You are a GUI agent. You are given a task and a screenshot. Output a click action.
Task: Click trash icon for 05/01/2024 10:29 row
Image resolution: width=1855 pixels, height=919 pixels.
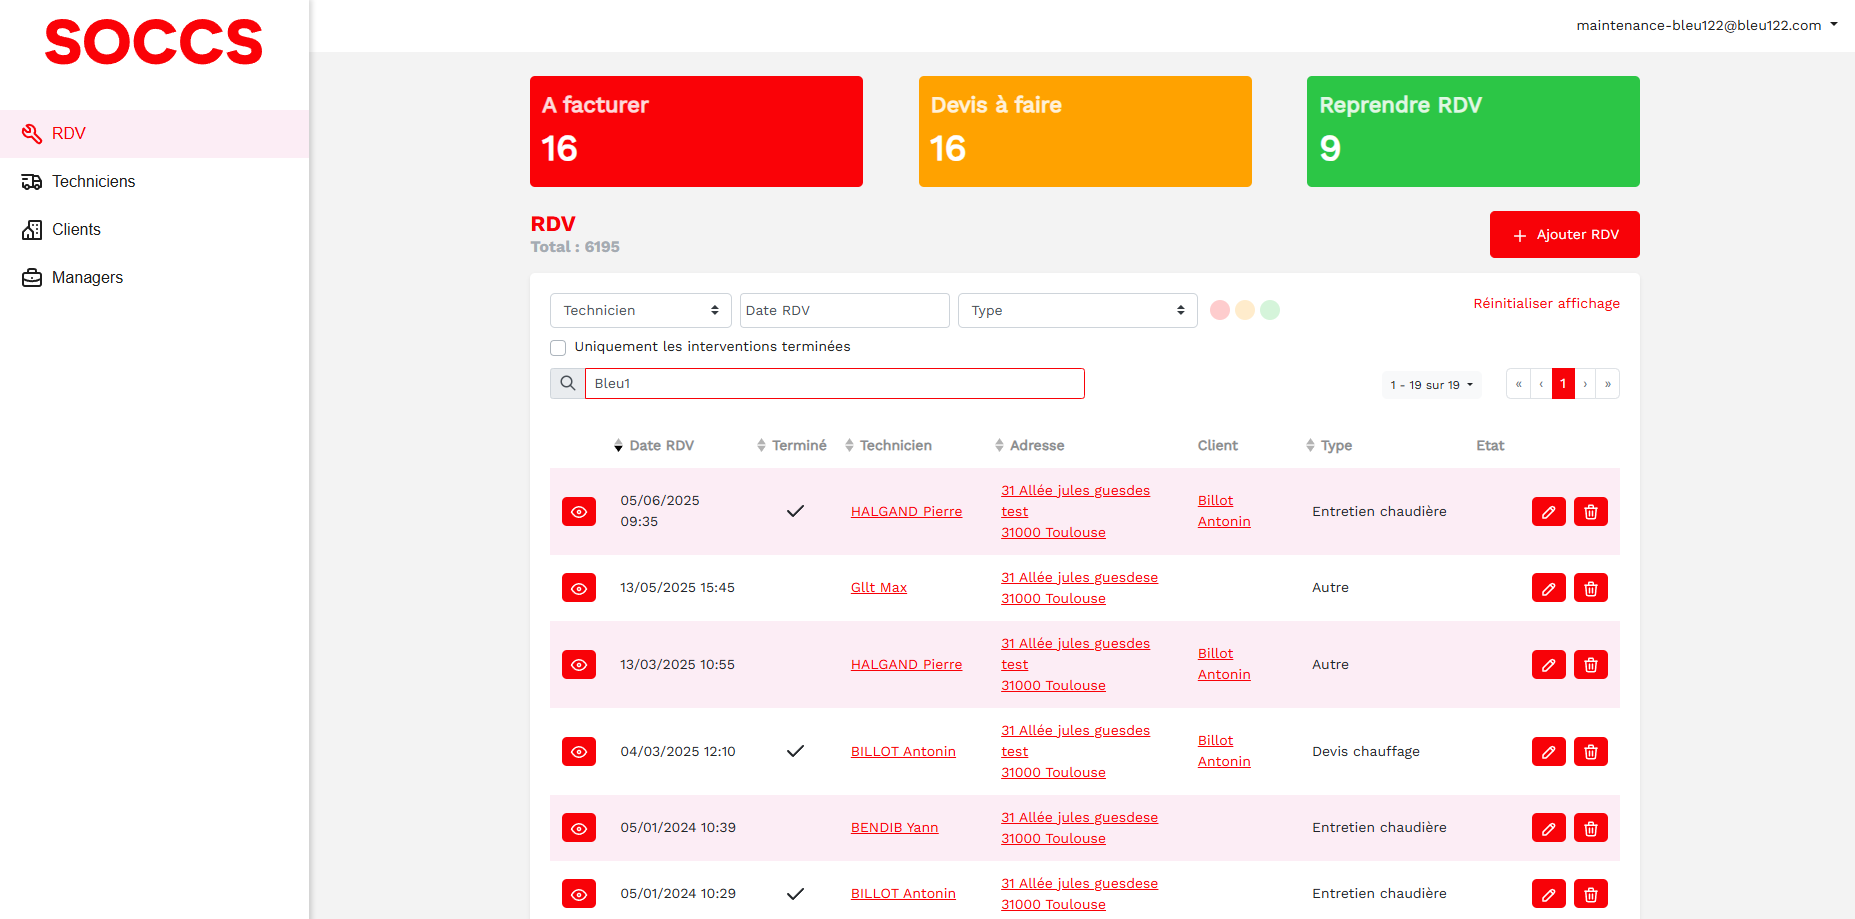1590,894
